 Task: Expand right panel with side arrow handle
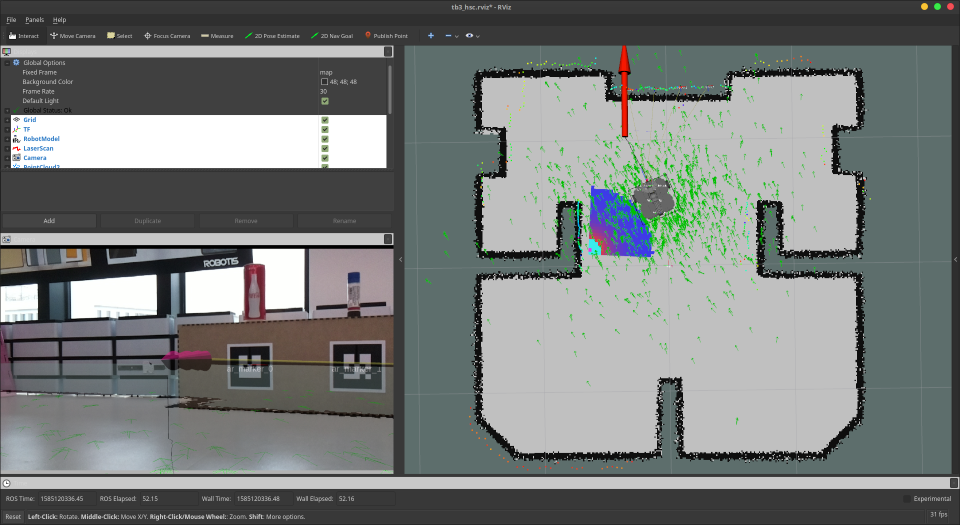tap(956, 259)
